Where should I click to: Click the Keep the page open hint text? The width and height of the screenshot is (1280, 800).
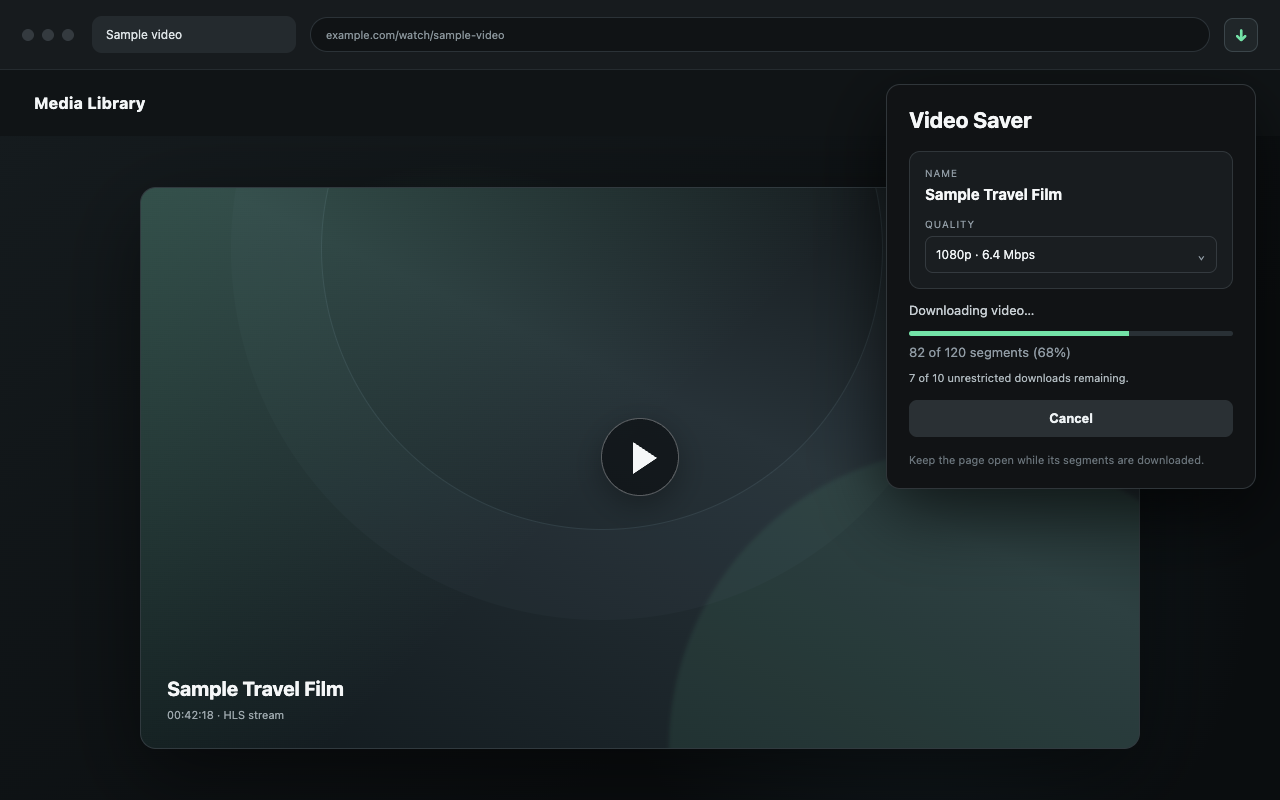(1056, 461)
